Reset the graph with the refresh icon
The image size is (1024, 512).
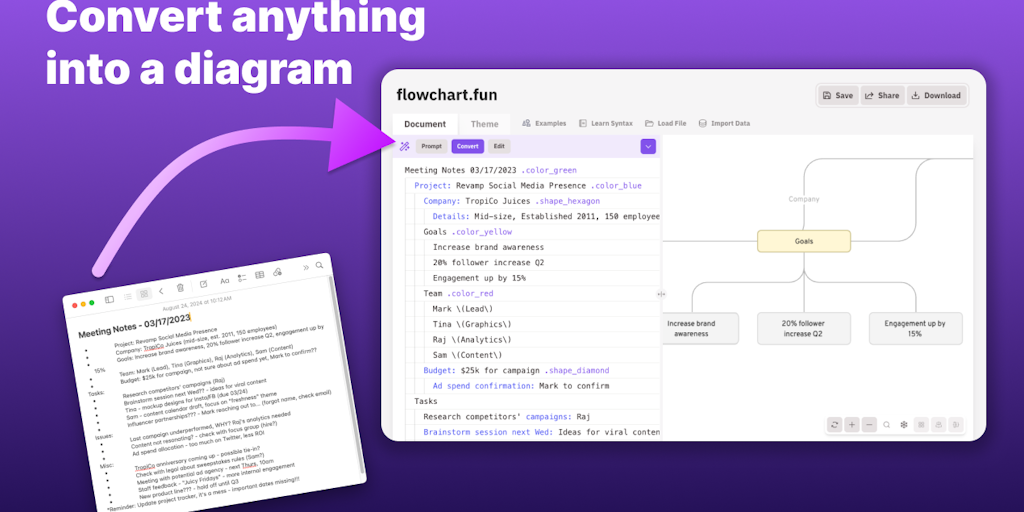pyautogui.click(x=835, y=424)
